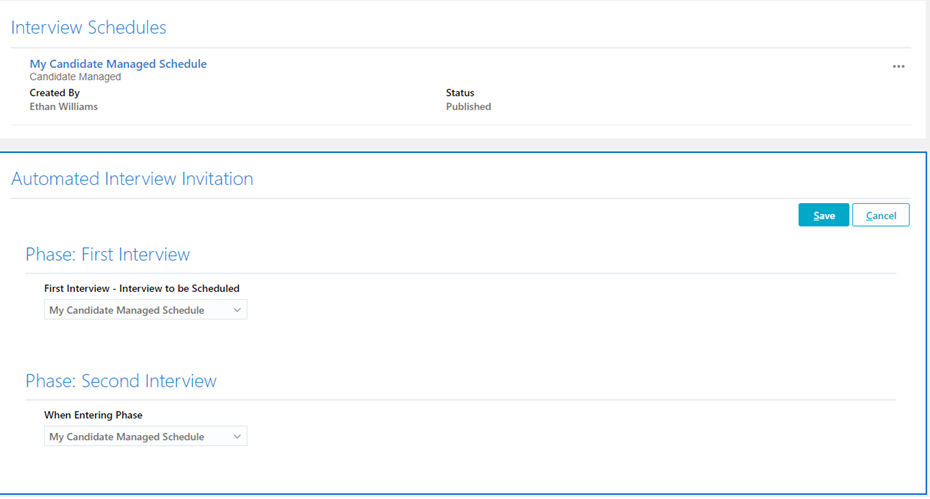Click the Automated Interview Invitation heading

[x=132, y=179]
